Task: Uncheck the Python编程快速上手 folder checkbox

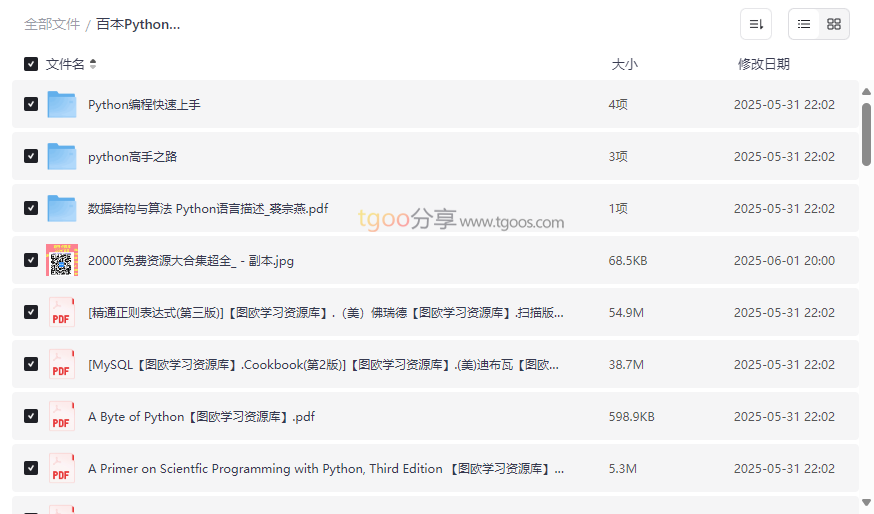Action: coord(31,104)
